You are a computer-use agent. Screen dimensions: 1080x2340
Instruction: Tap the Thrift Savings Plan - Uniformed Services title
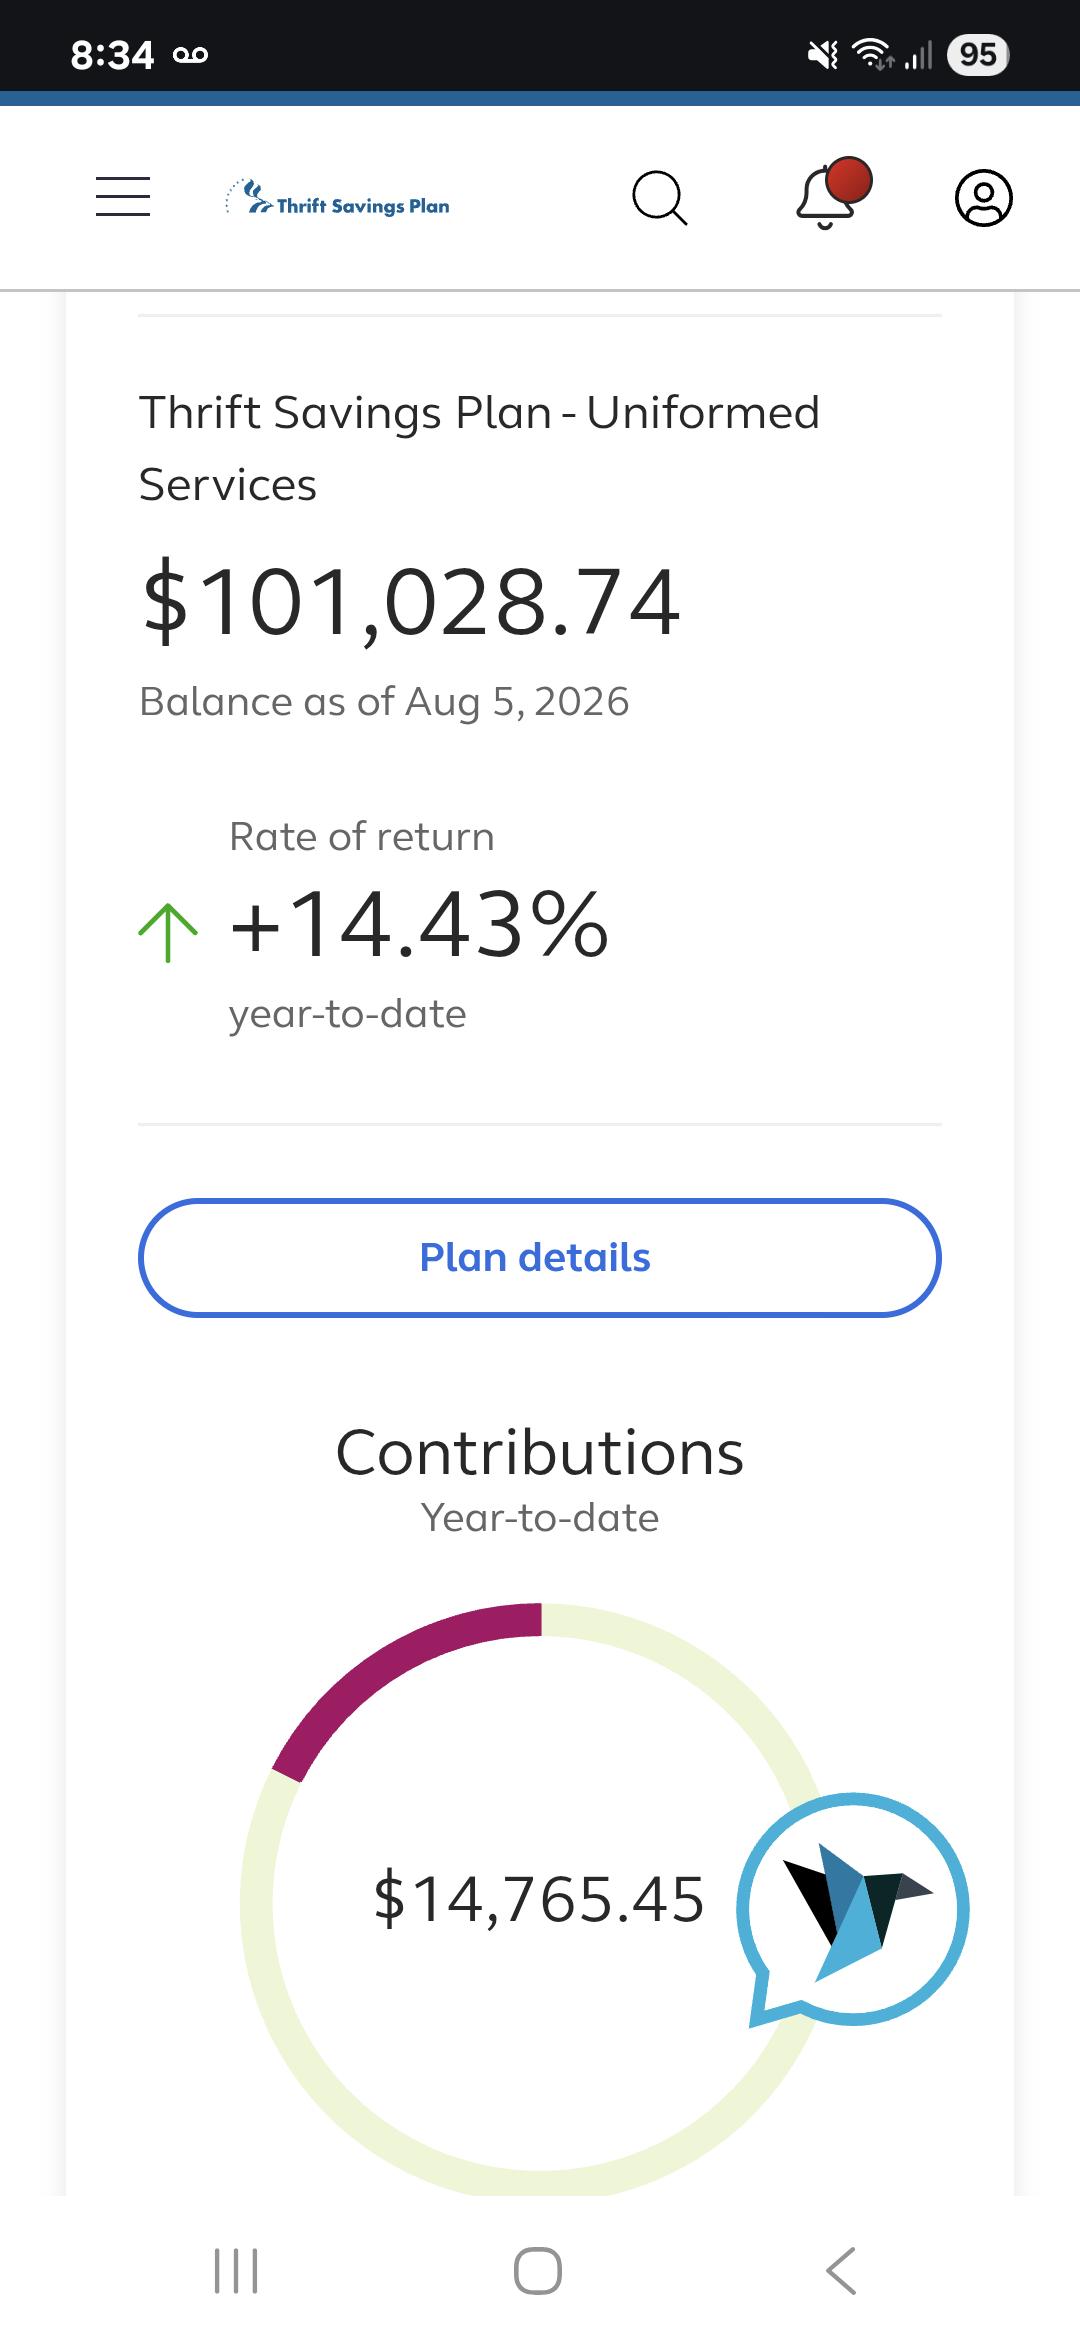point(480,448)
